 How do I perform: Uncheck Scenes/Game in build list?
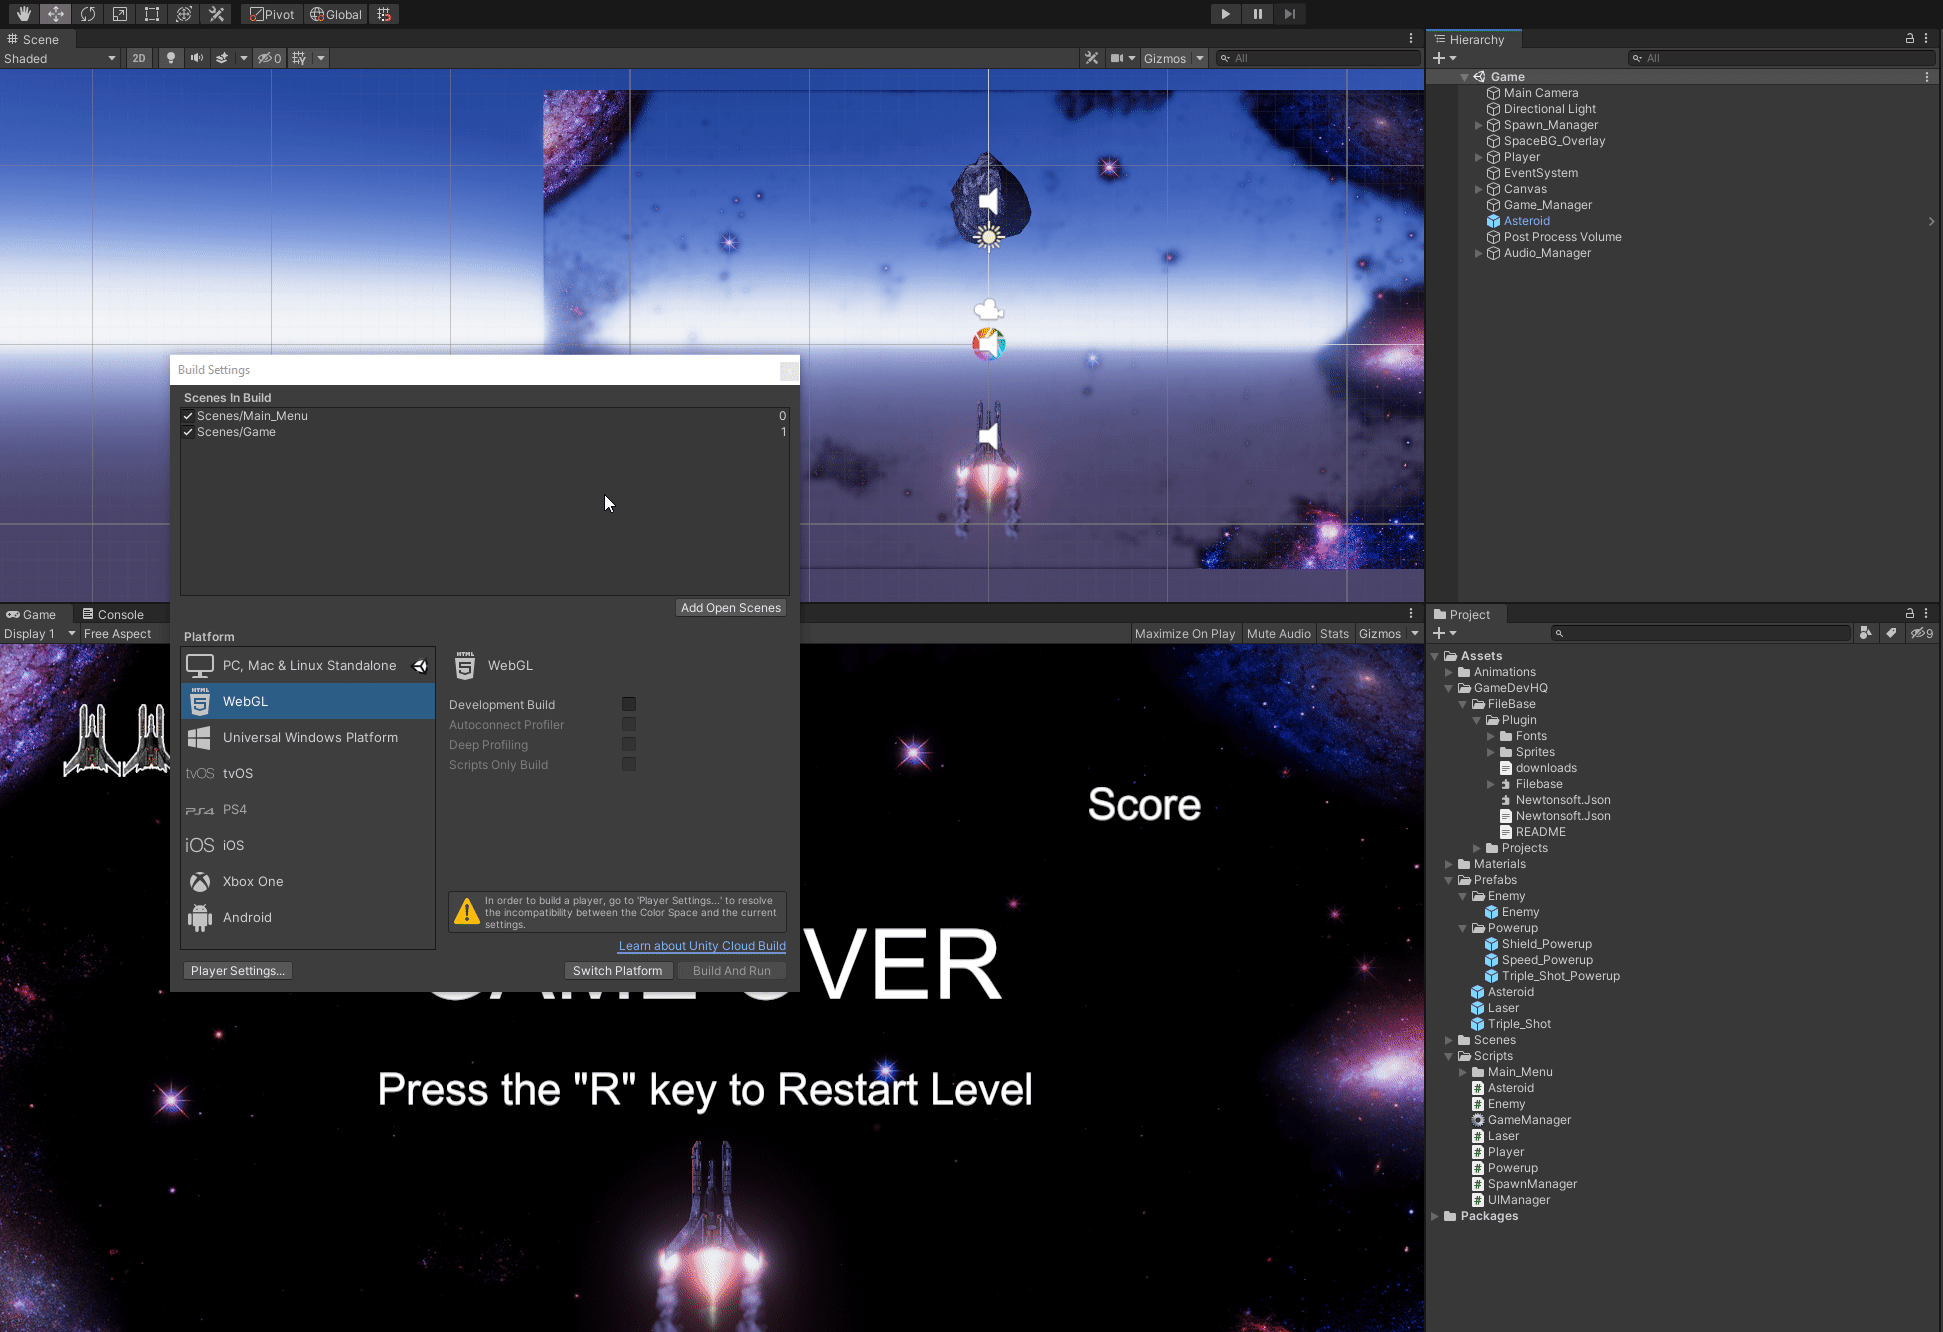tap(188, 432)
